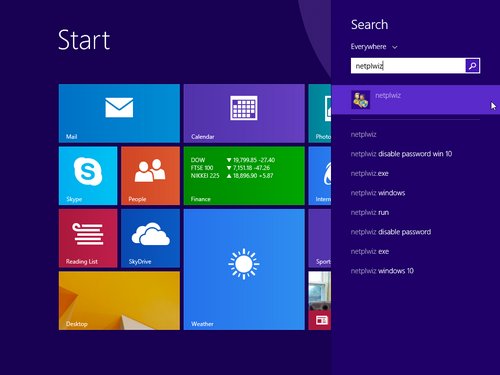Choose suggestion netplwiz run

[x=370, y=212]
